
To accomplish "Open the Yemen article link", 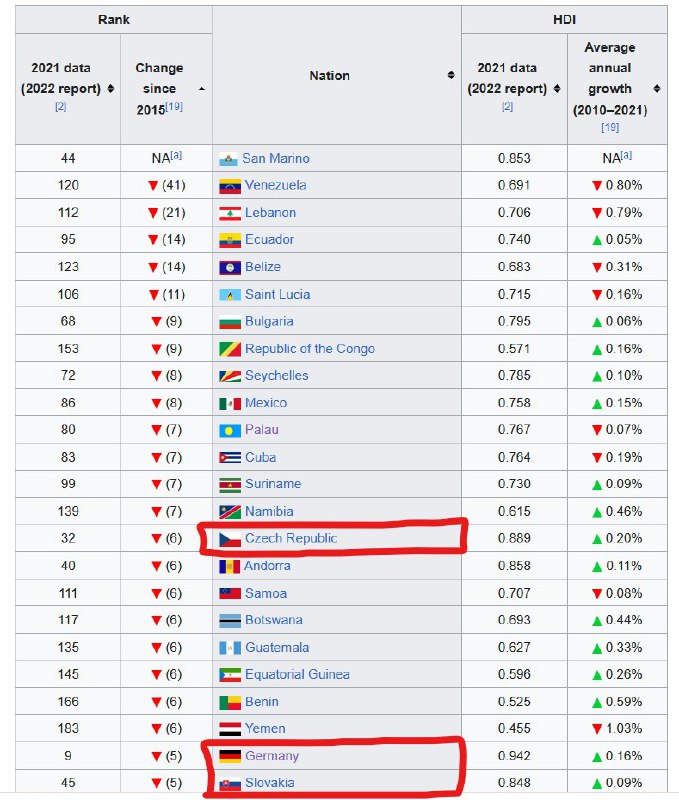I will click(265, 729).
